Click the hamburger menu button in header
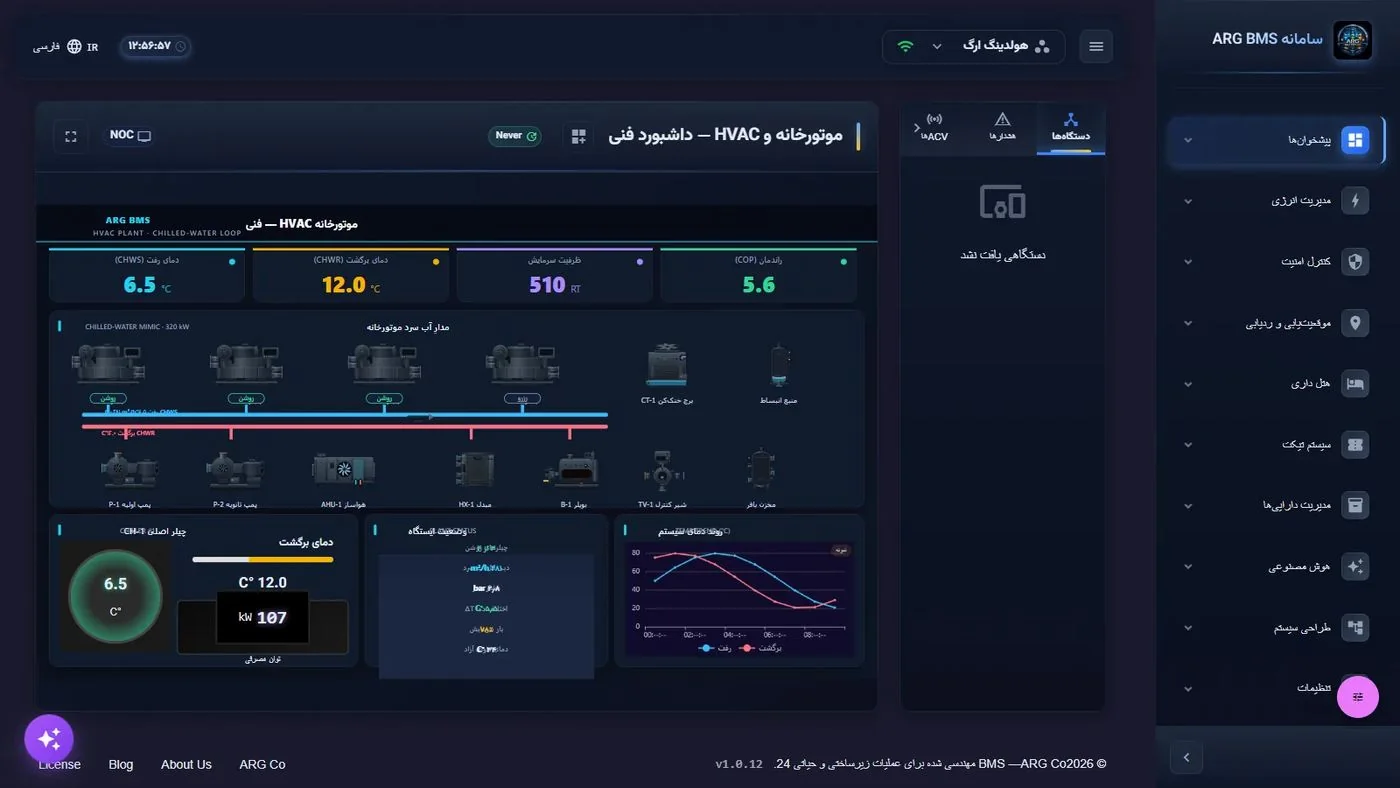 coord(1096,46)
